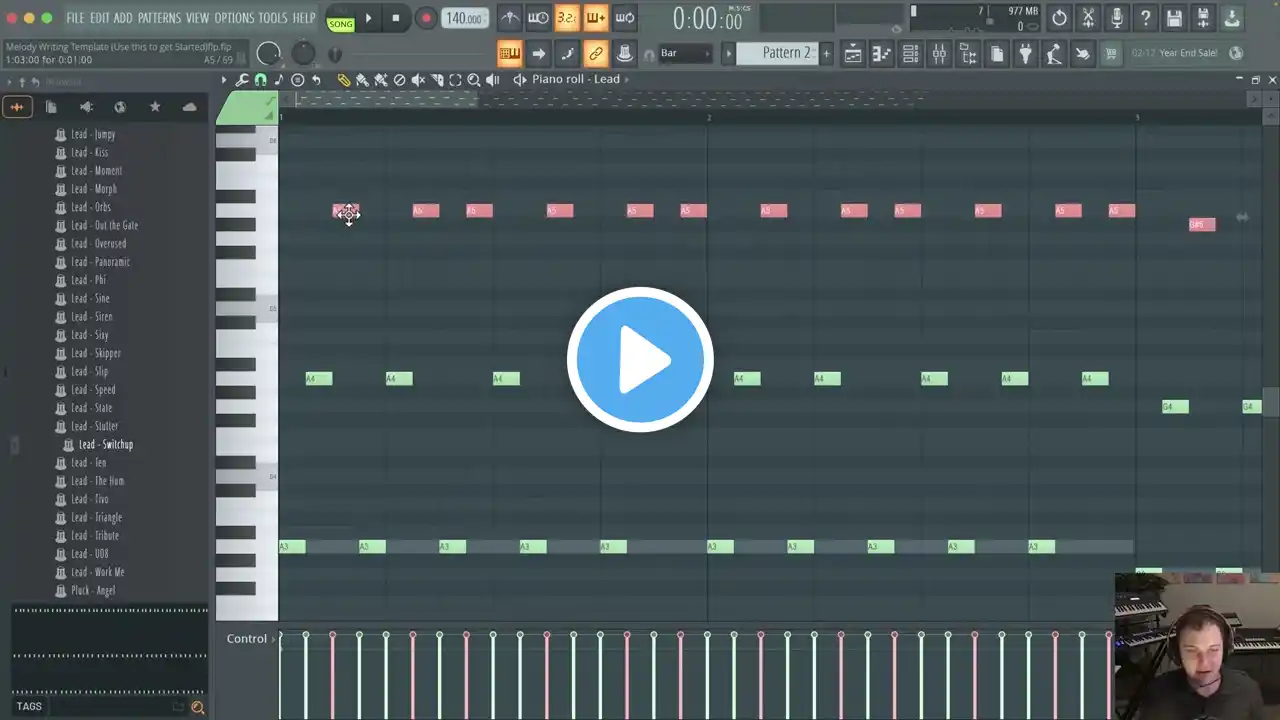
Task: Open the browser cloud tab
Action: (x=189, y=107)
